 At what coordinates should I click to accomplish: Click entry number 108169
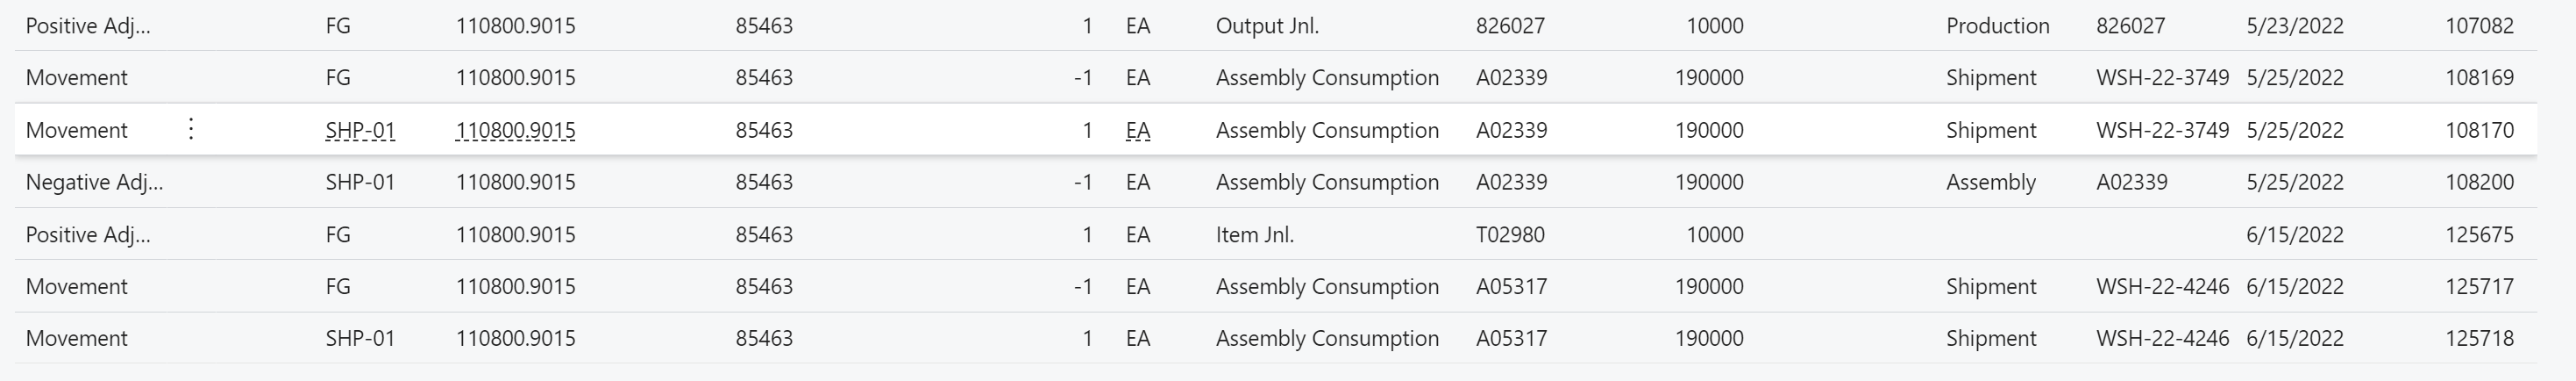coord(2479,78)
